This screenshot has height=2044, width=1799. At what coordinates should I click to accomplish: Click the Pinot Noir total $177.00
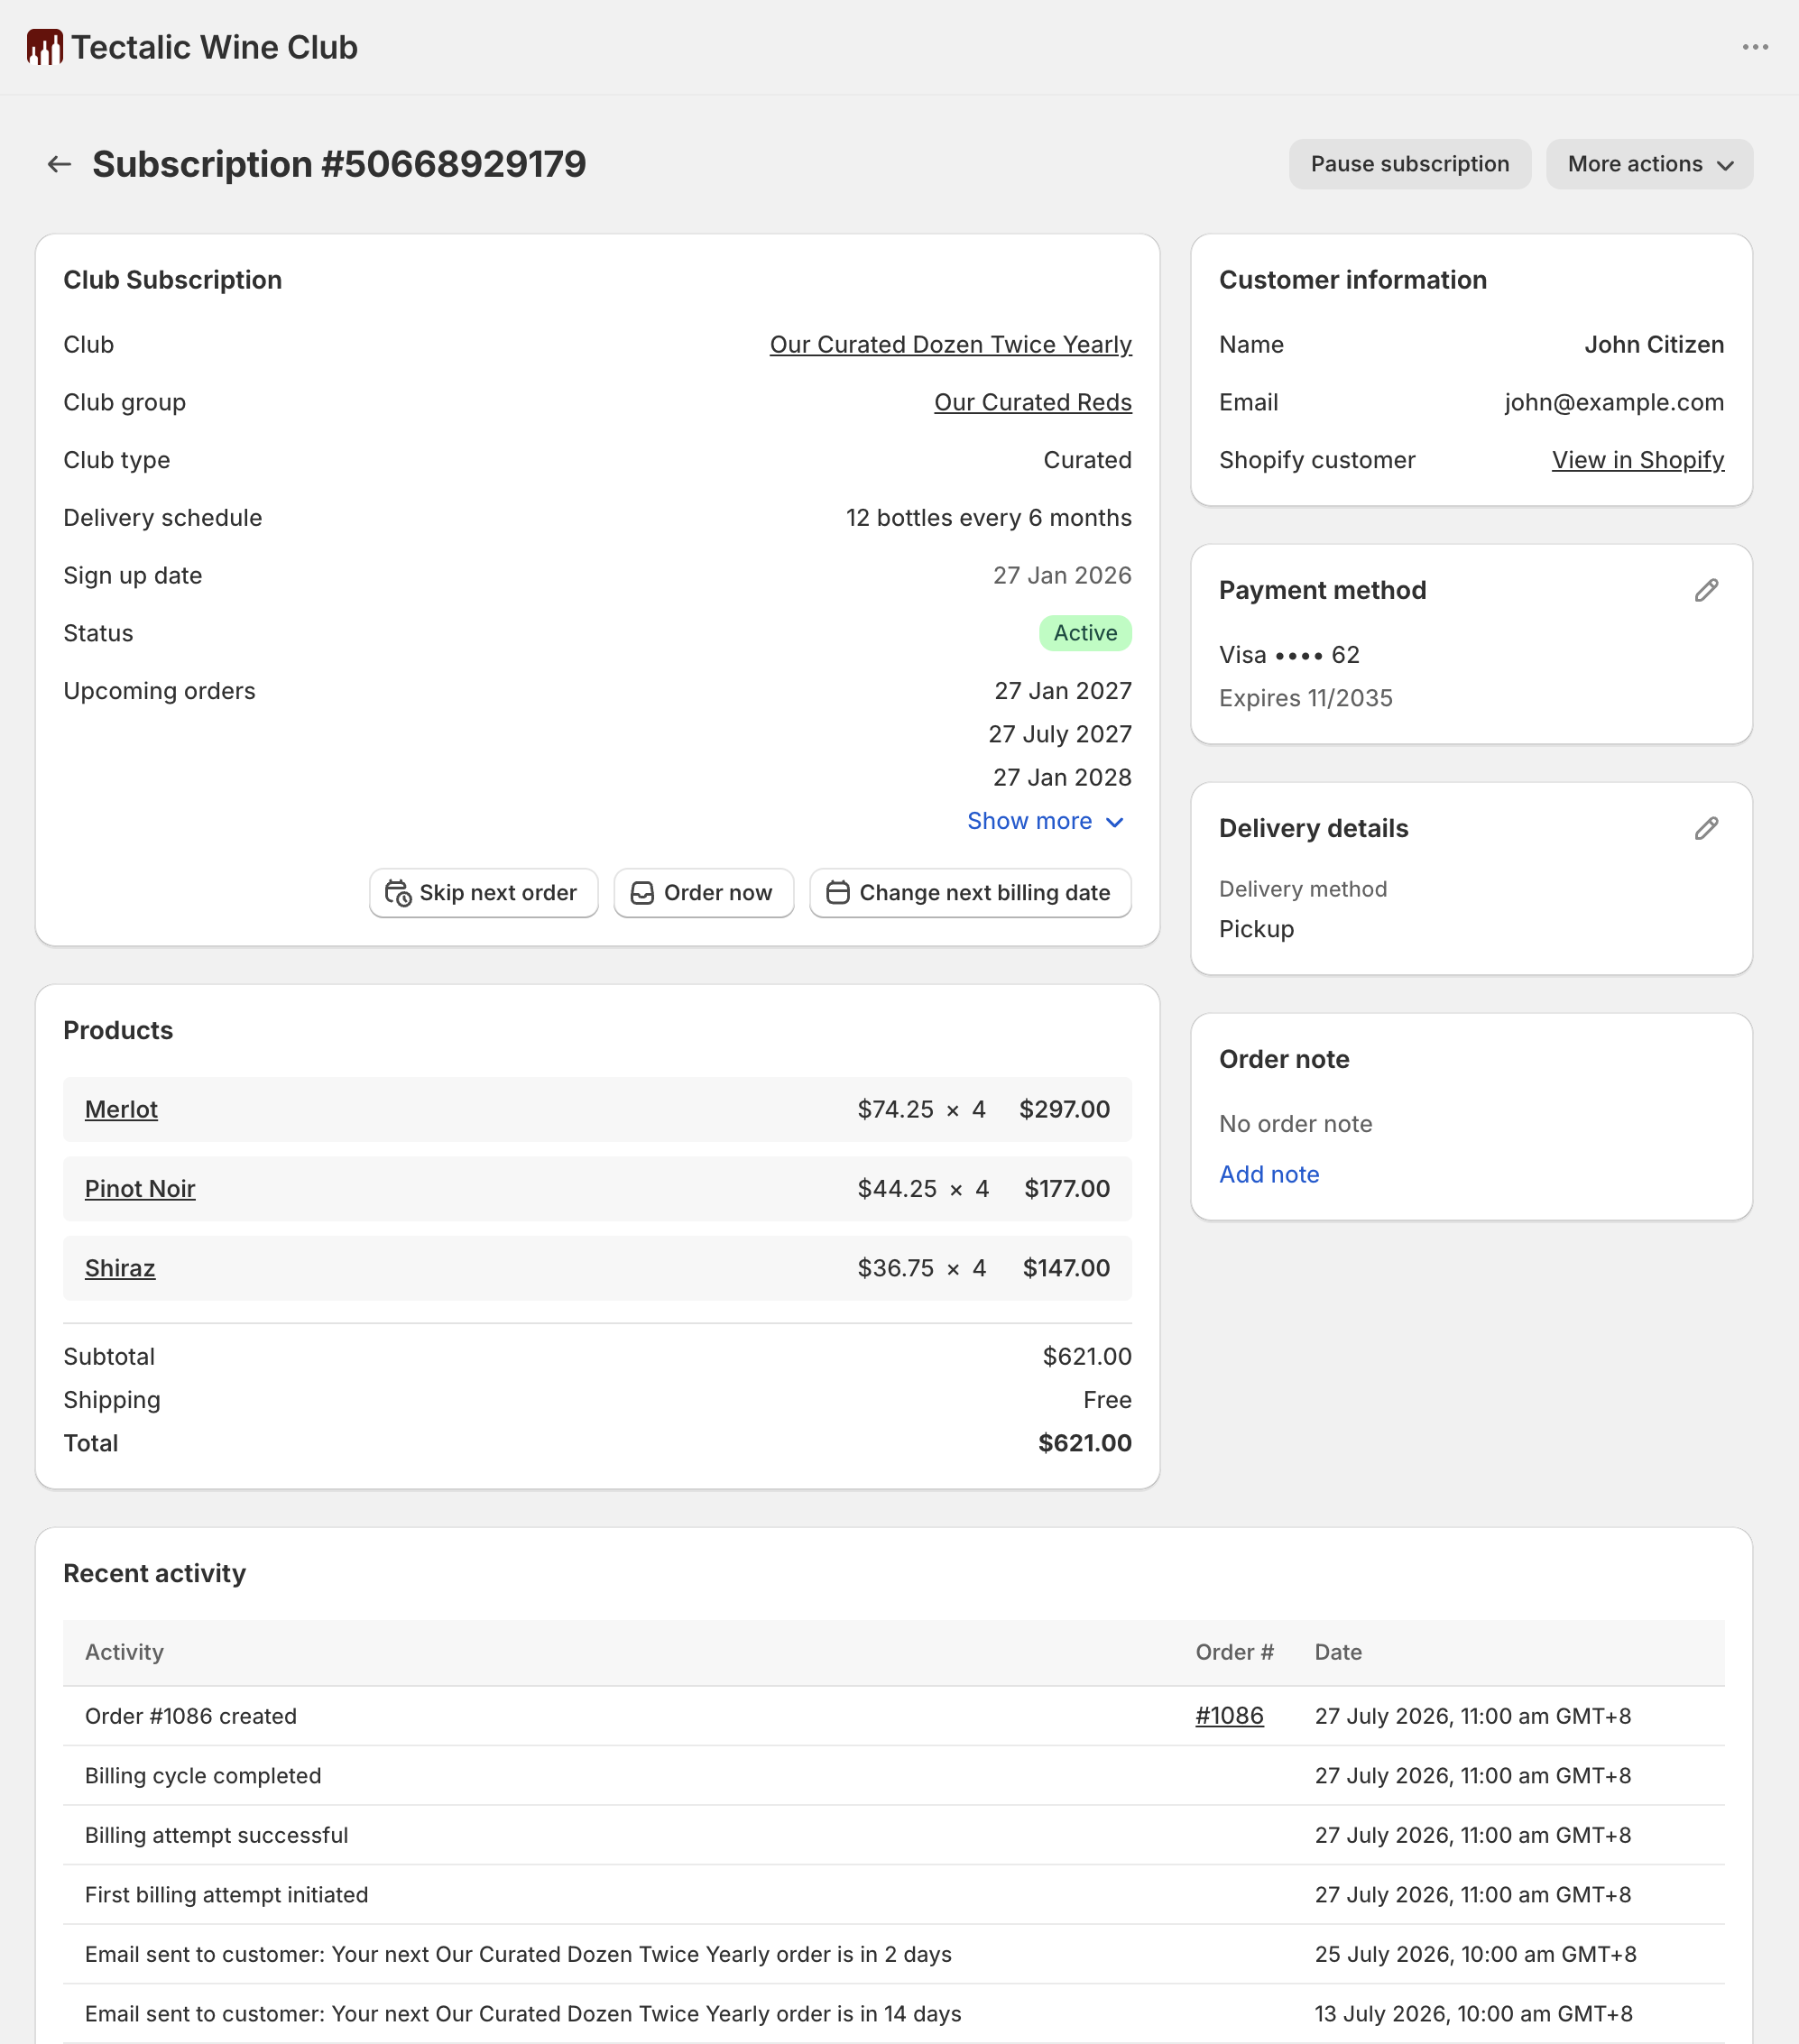1066,1188
